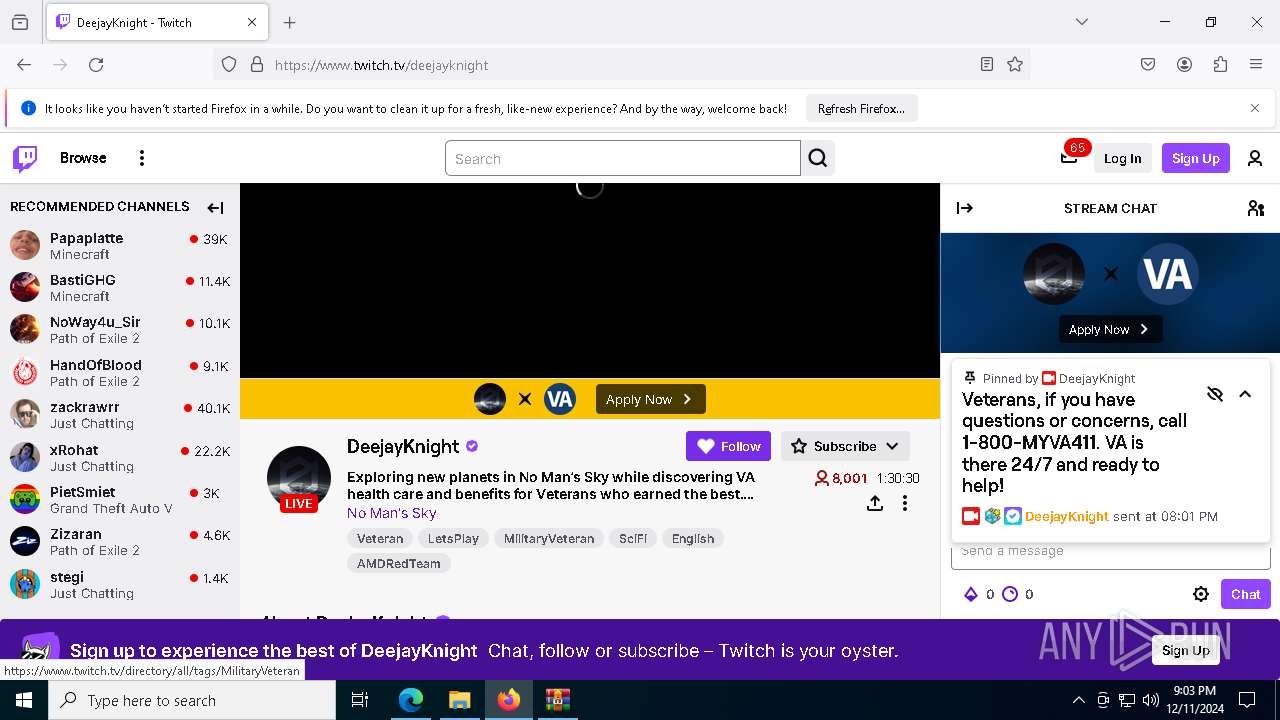Open stegi's recommended channel
This screenshot has height=720, width=1280.
click(120, 584)
